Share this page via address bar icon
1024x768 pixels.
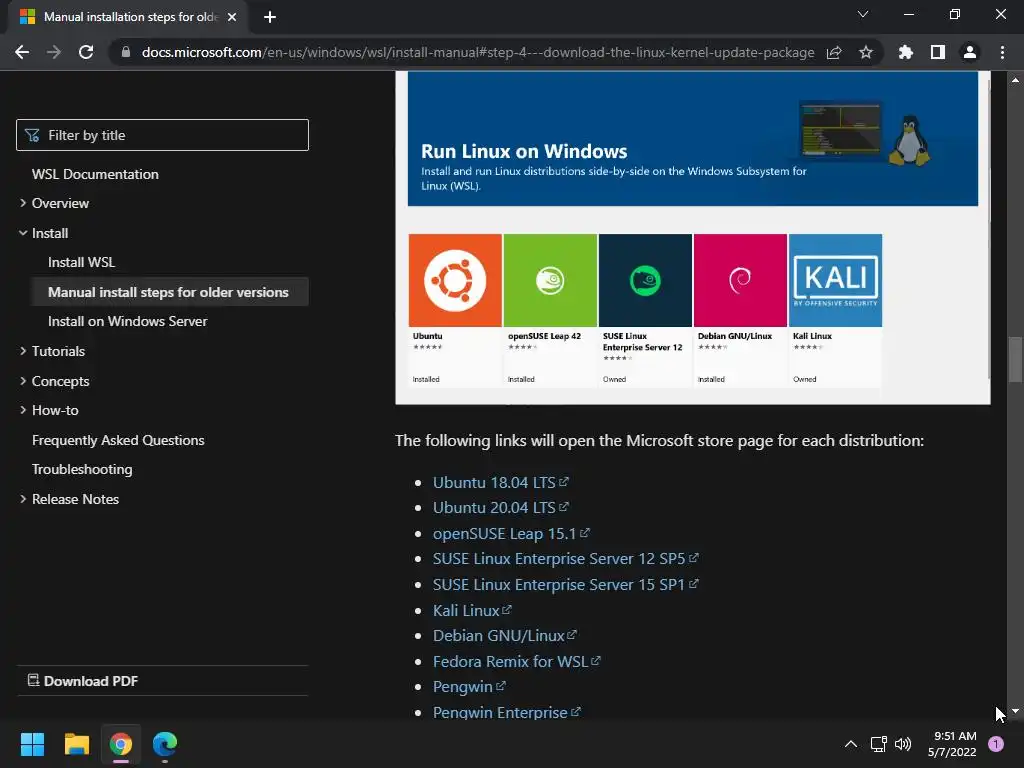(834, 52)
